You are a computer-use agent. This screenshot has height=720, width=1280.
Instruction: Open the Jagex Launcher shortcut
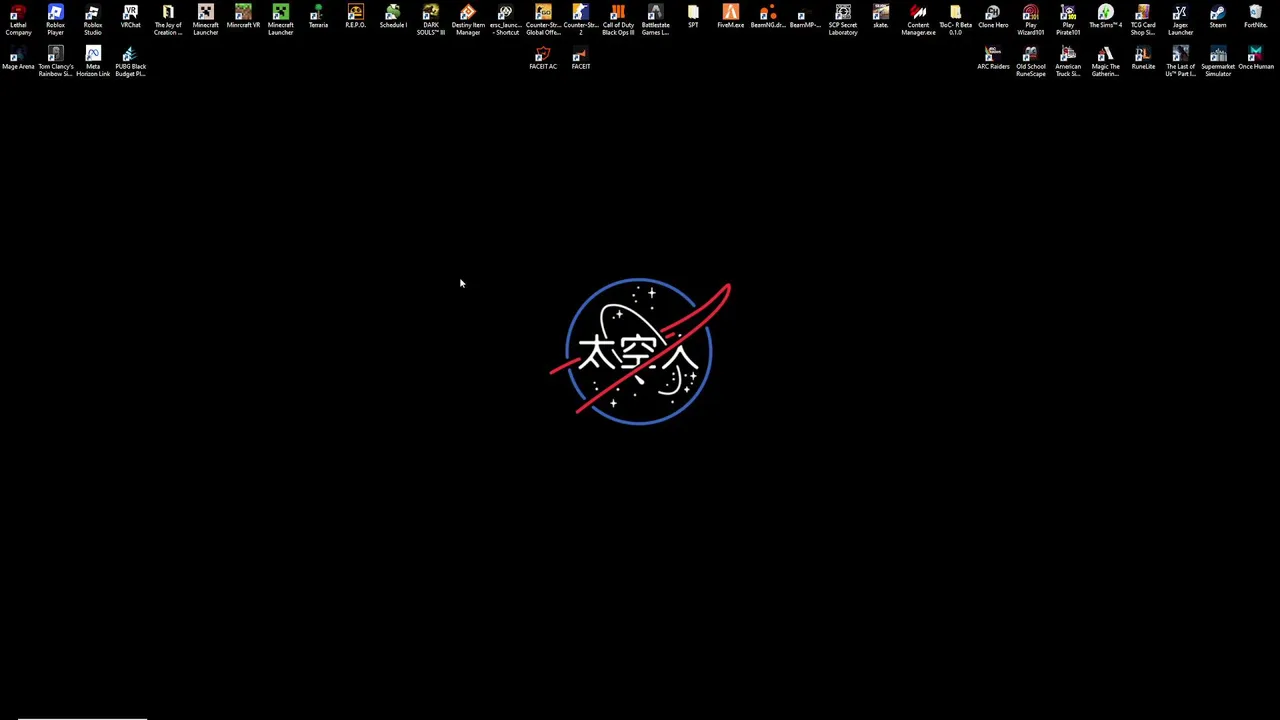[1180, 20]
